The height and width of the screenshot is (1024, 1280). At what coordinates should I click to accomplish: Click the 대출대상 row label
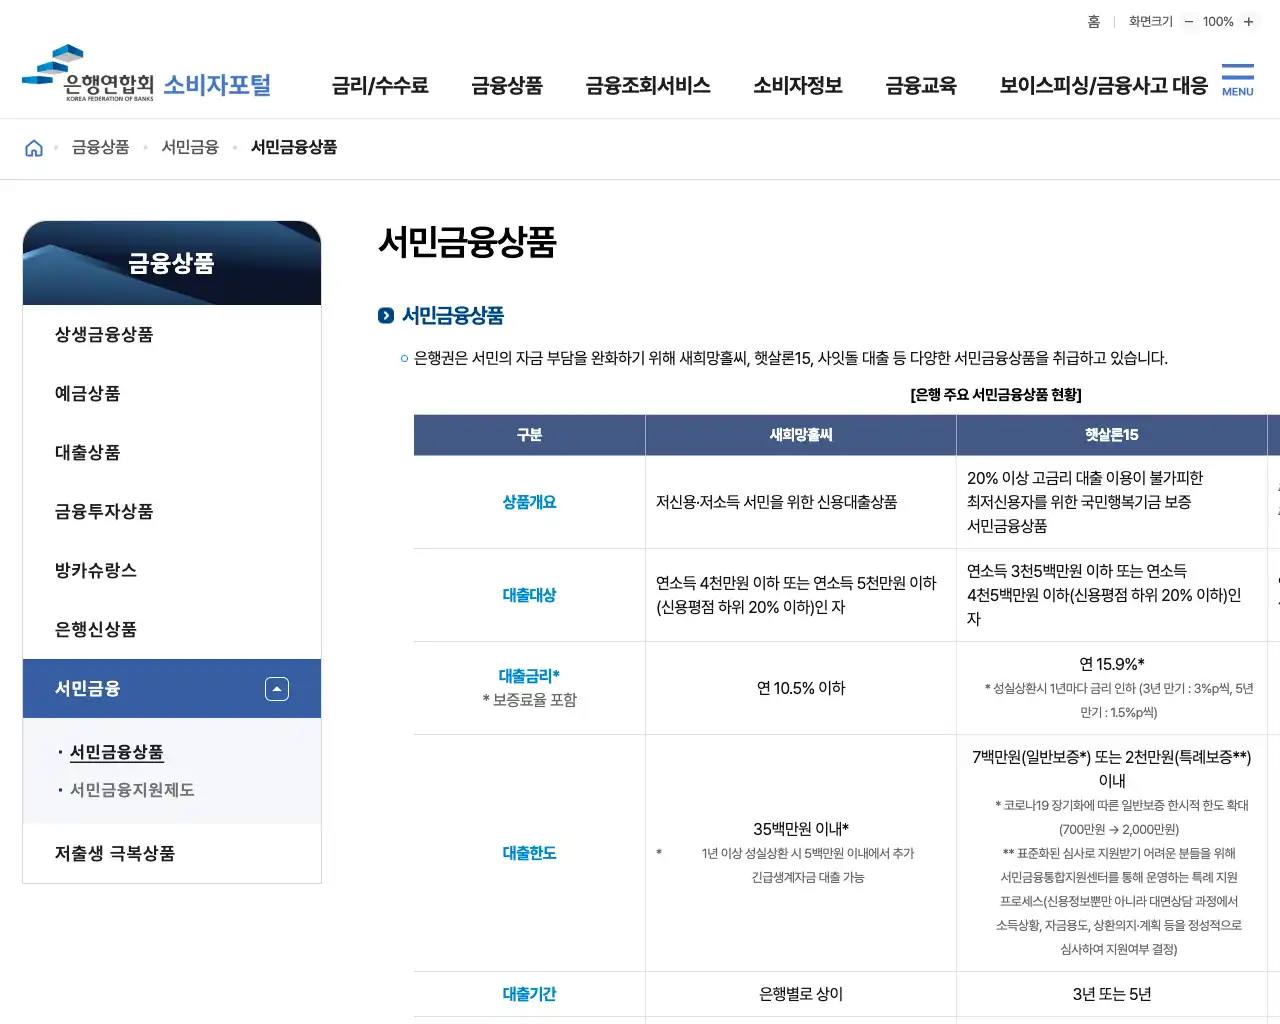529,595
